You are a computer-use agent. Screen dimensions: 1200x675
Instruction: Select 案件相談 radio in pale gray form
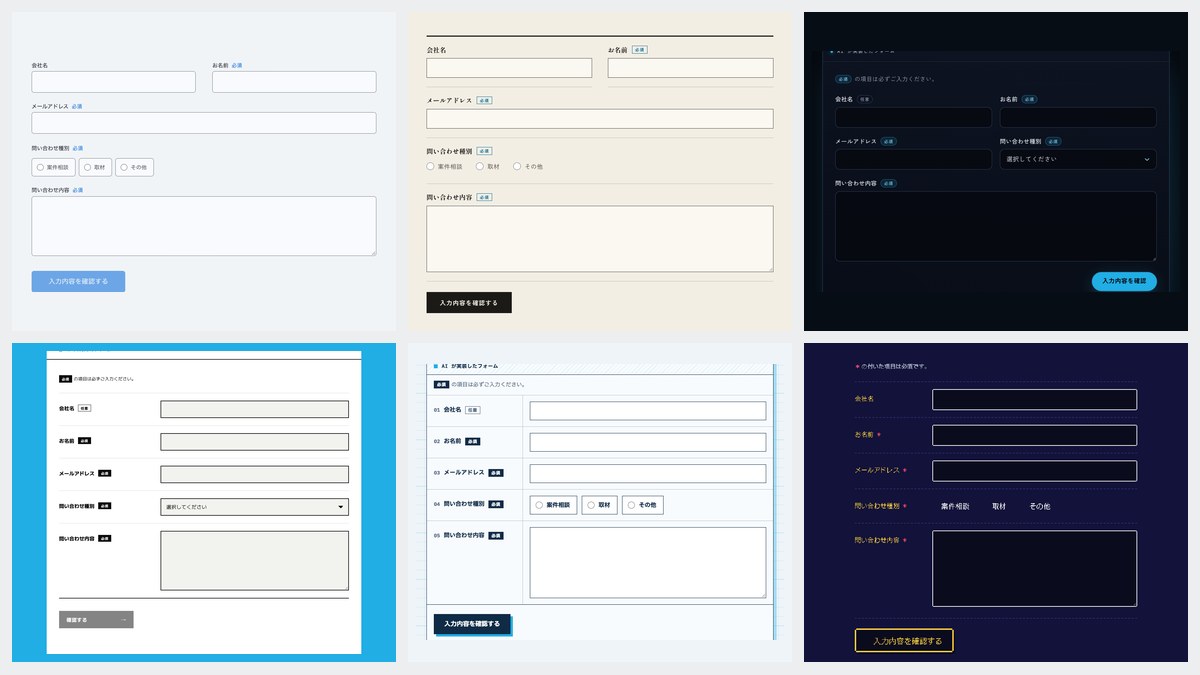pyautogui.click(x=54, y=167)
